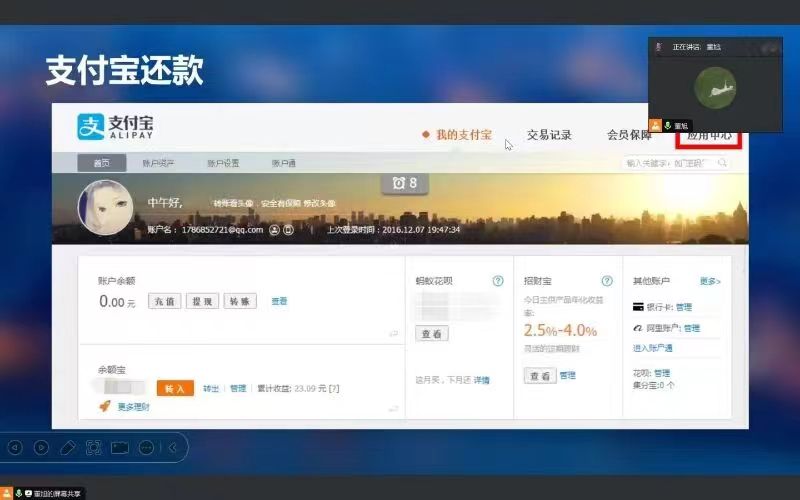Image resolution: width=800 pixels, height=500 pixels.
Task: Open 交易记录 top navigation
Action: [x=549, y=135]
